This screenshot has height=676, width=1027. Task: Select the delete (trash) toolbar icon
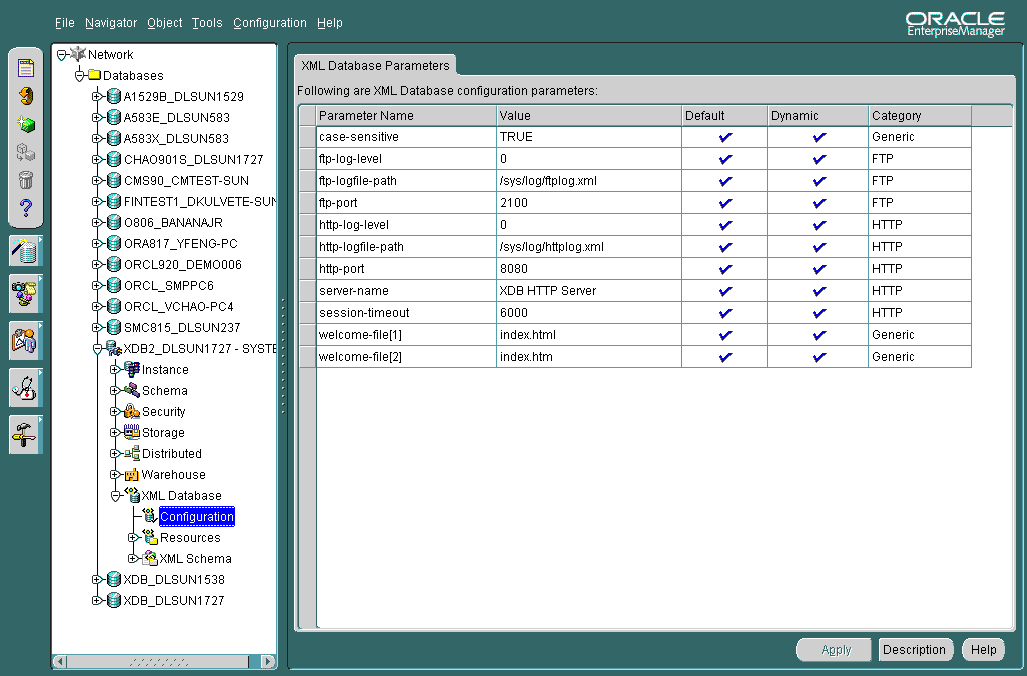pyautogui.click(x=25, y=180)
